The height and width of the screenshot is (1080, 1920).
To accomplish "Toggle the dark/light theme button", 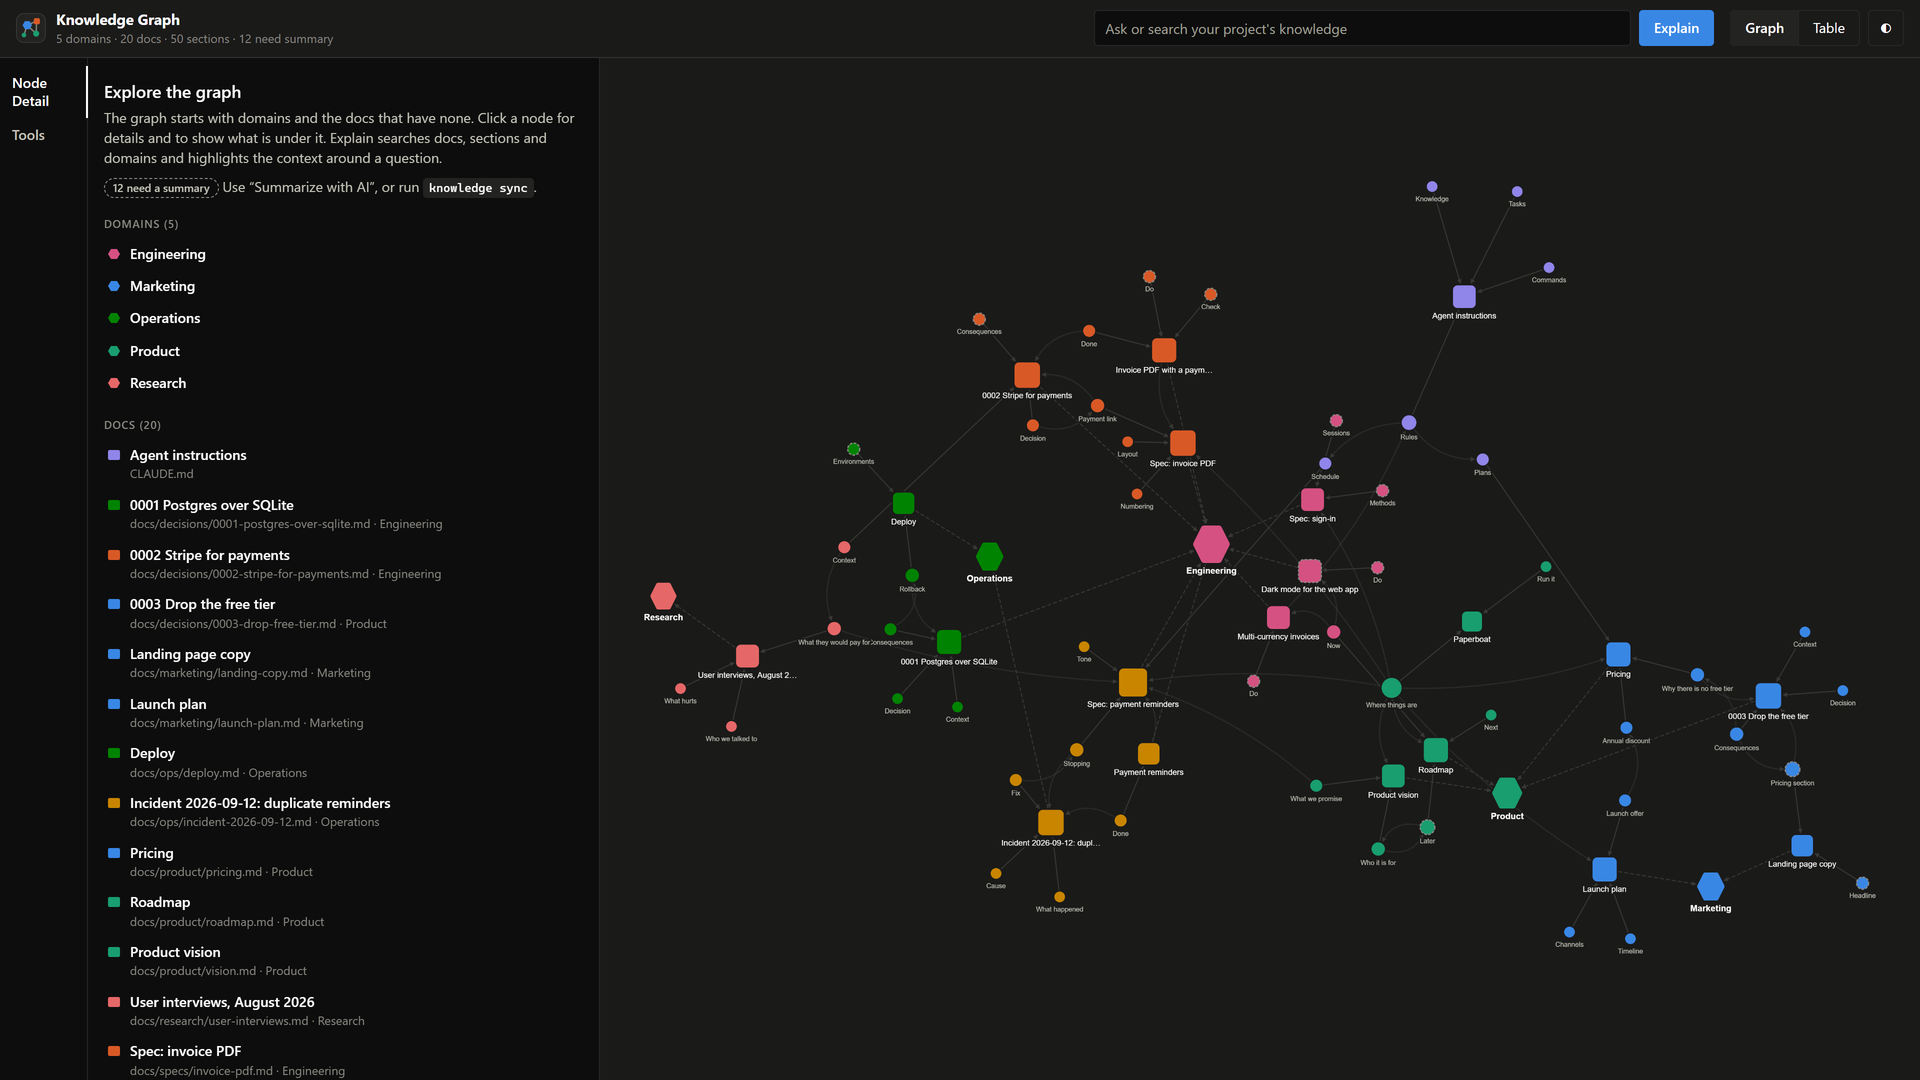I will coord(1886,28).
